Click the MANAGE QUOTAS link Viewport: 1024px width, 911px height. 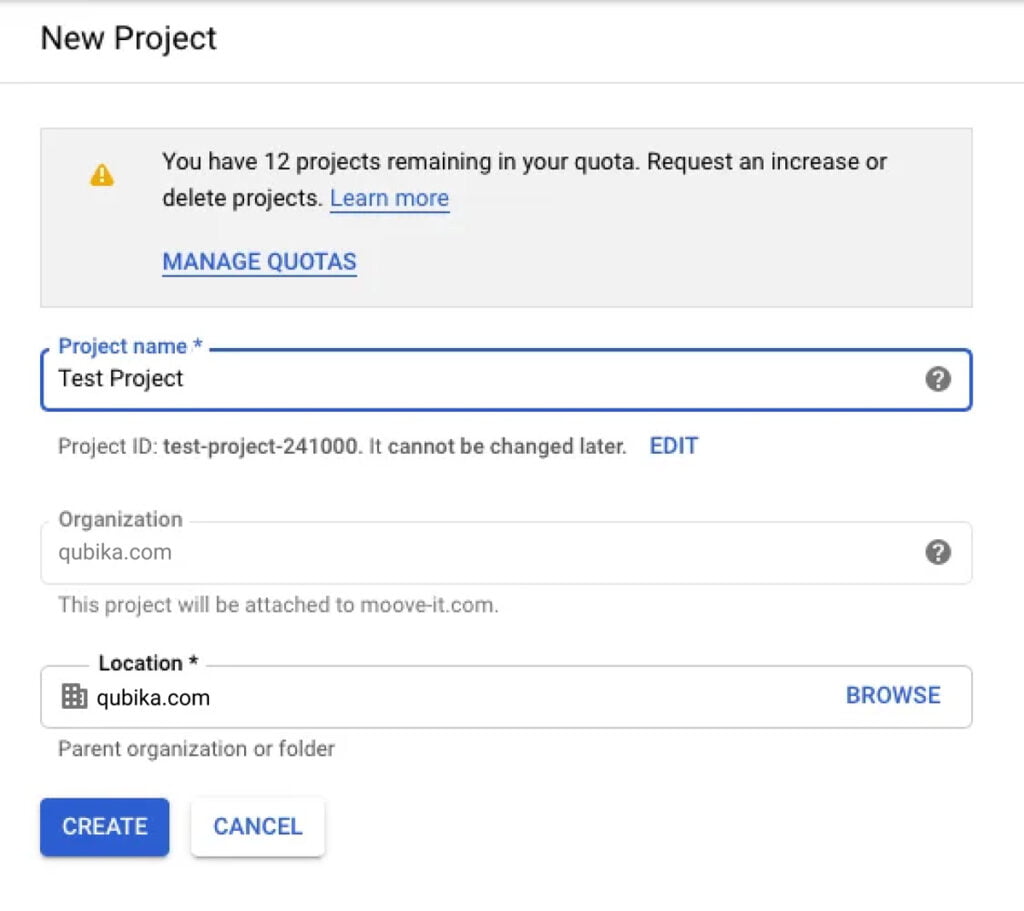pyautogui.click(x=259, y=261)
